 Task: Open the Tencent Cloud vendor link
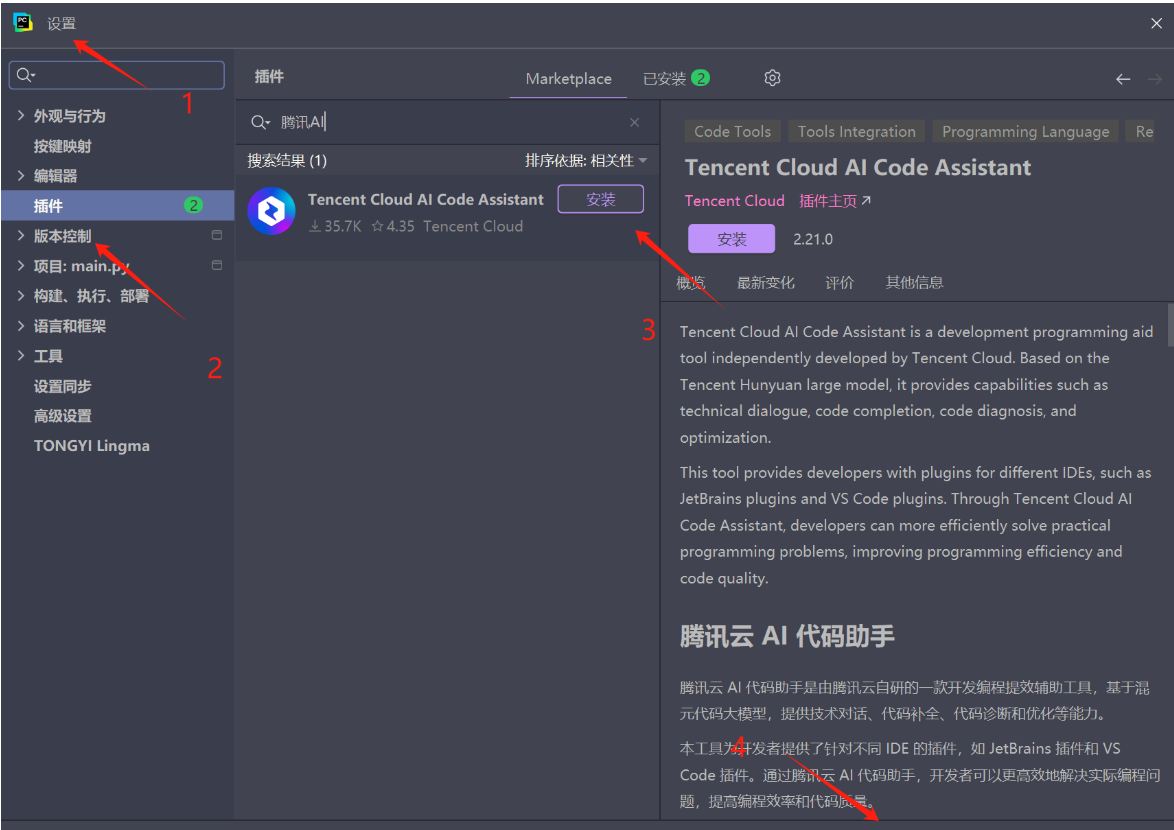734,201
